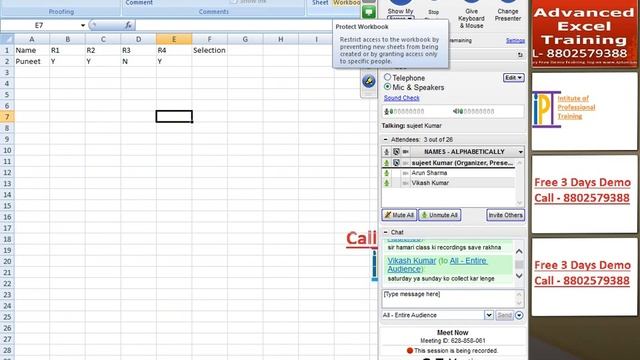Click cell F1 containing Selection

click(x=209, y=50)
